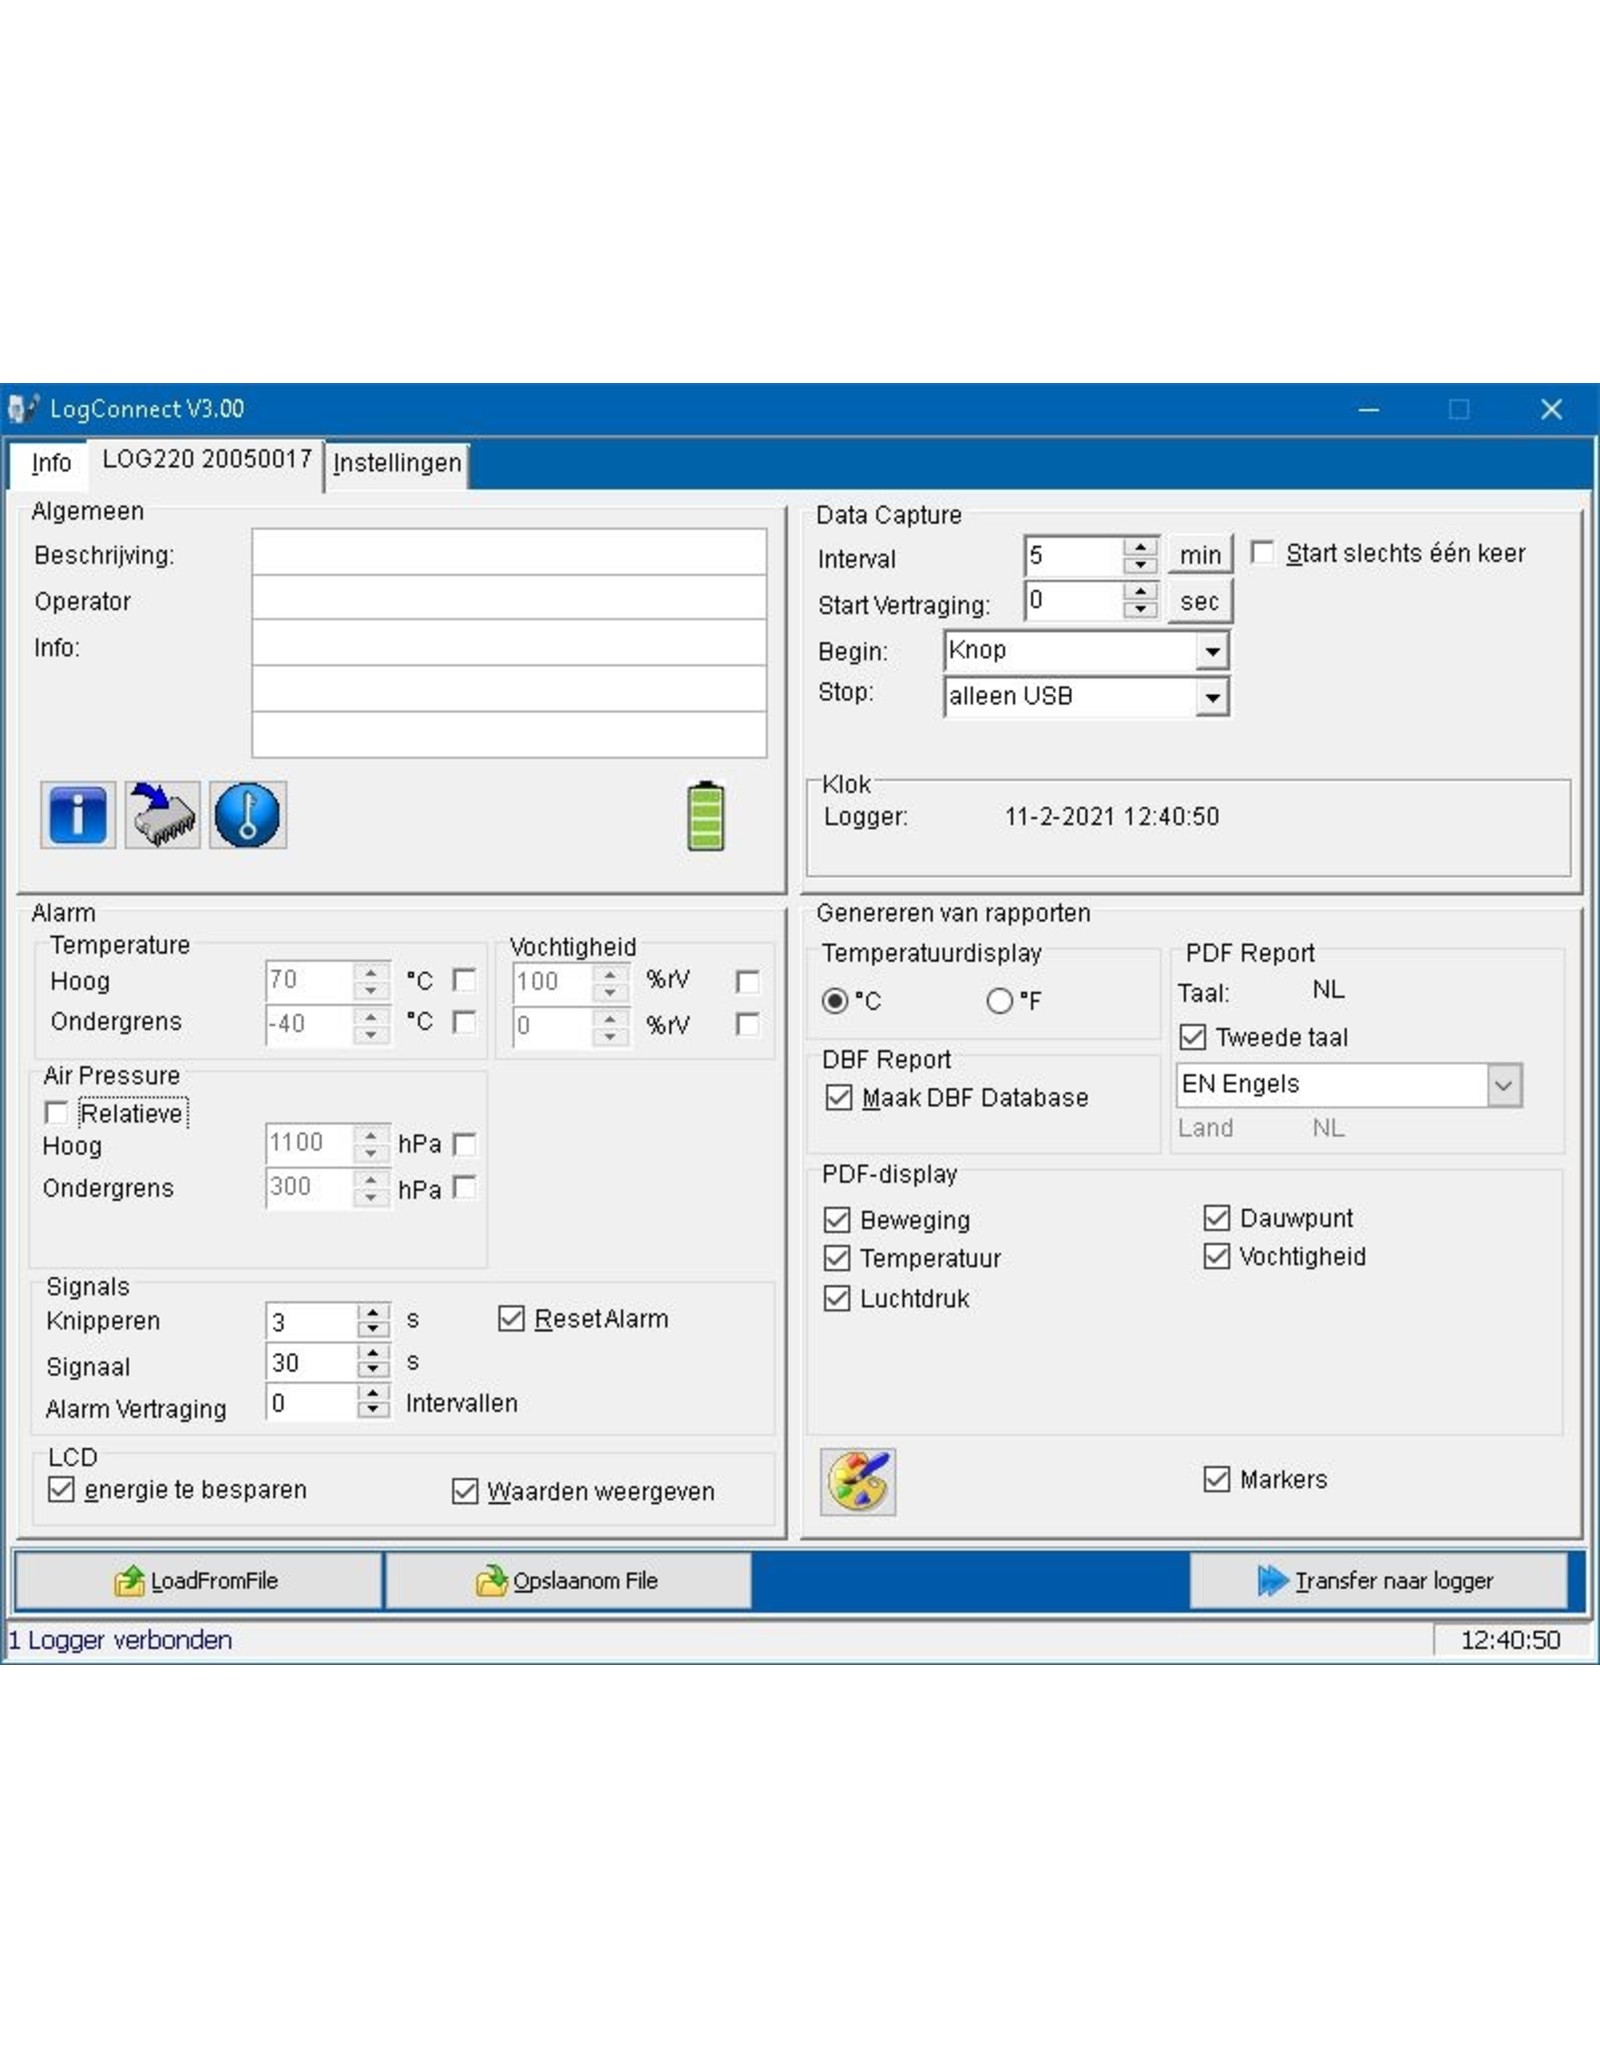This screenshot has height=2048, width=1600.
Task: Uncheck Temperatuur in PDF-display
Action: 837,1258
